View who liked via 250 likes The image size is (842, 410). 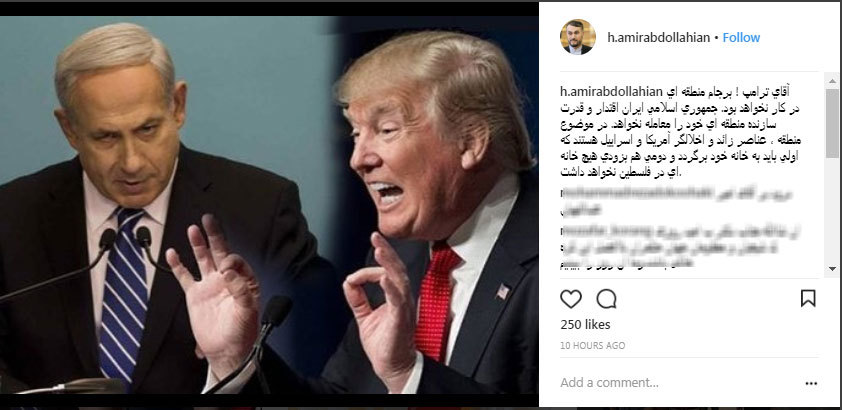585,325
